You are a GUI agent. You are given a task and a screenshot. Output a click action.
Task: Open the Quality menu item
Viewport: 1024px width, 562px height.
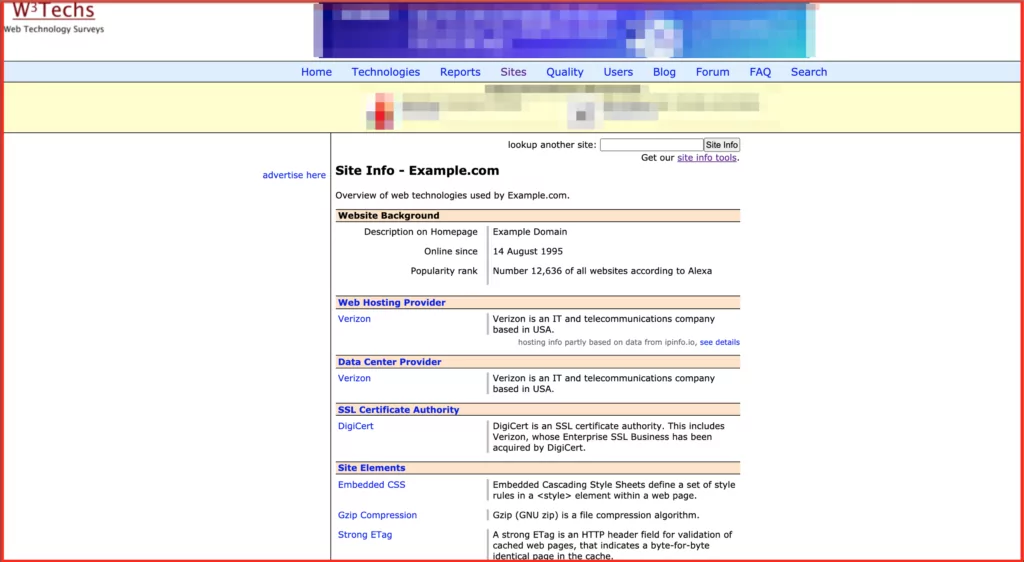[x=565, y=72]
